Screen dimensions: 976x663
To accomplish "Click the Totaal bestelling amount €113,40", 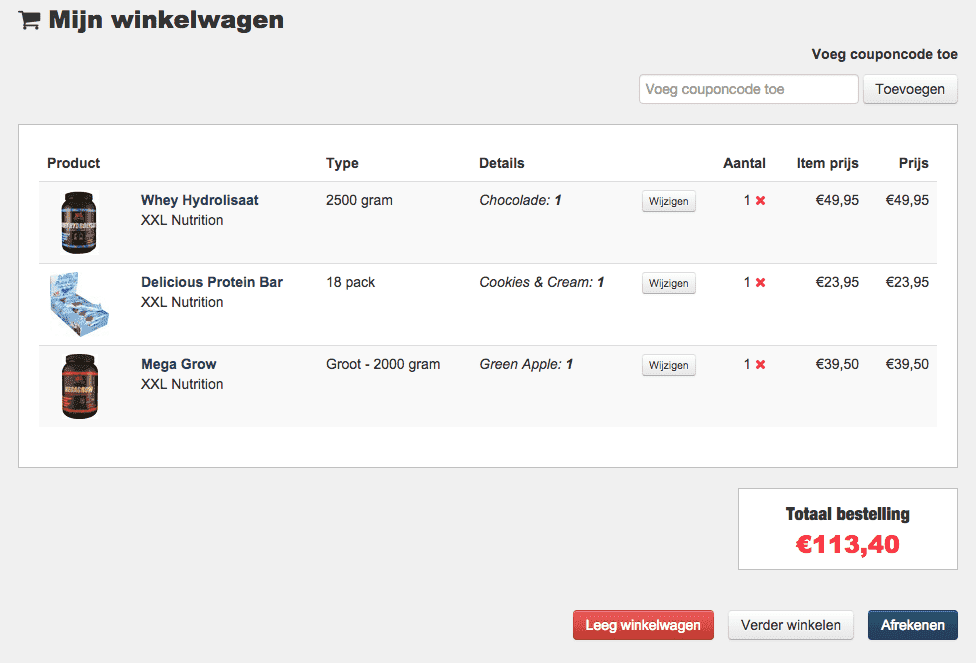I will tap(847, 545).
